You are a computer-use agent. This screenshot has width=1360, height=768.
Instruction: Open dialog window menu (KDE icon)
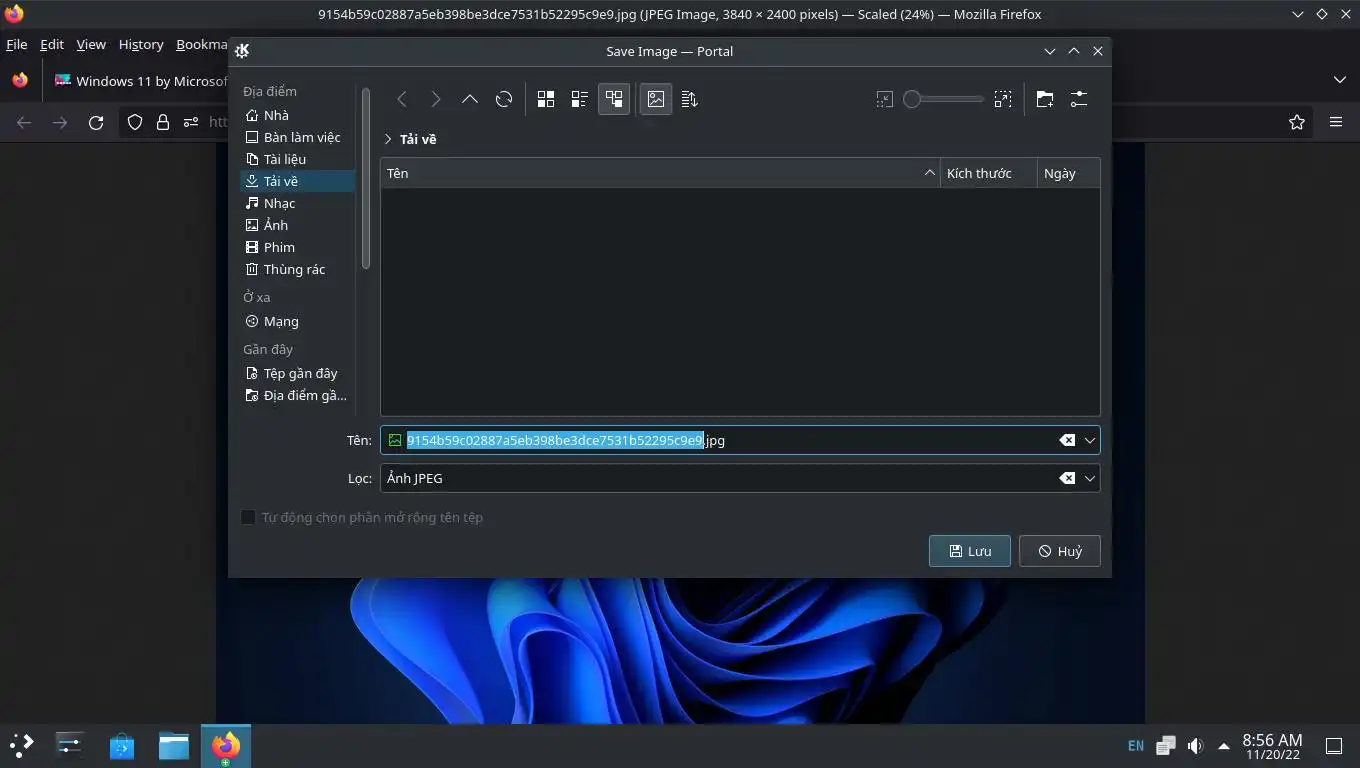242,51
